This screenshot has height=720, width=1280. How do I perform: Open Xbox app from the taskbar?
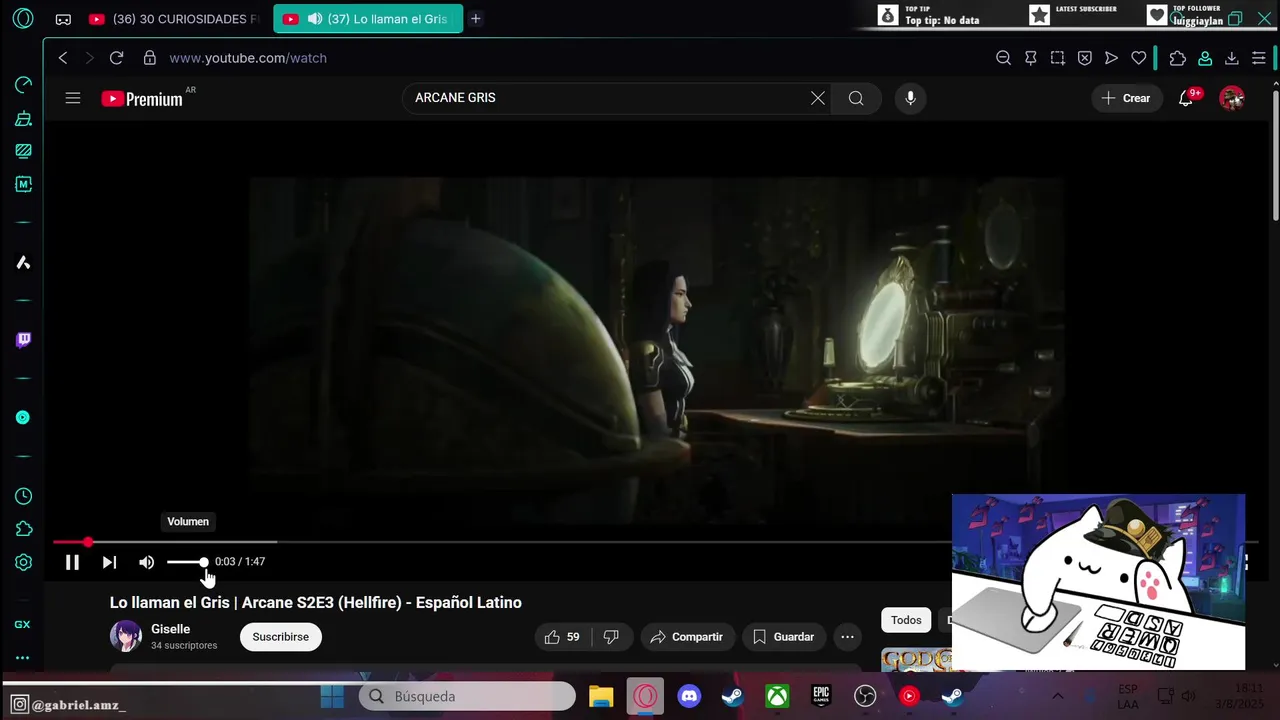777,696
